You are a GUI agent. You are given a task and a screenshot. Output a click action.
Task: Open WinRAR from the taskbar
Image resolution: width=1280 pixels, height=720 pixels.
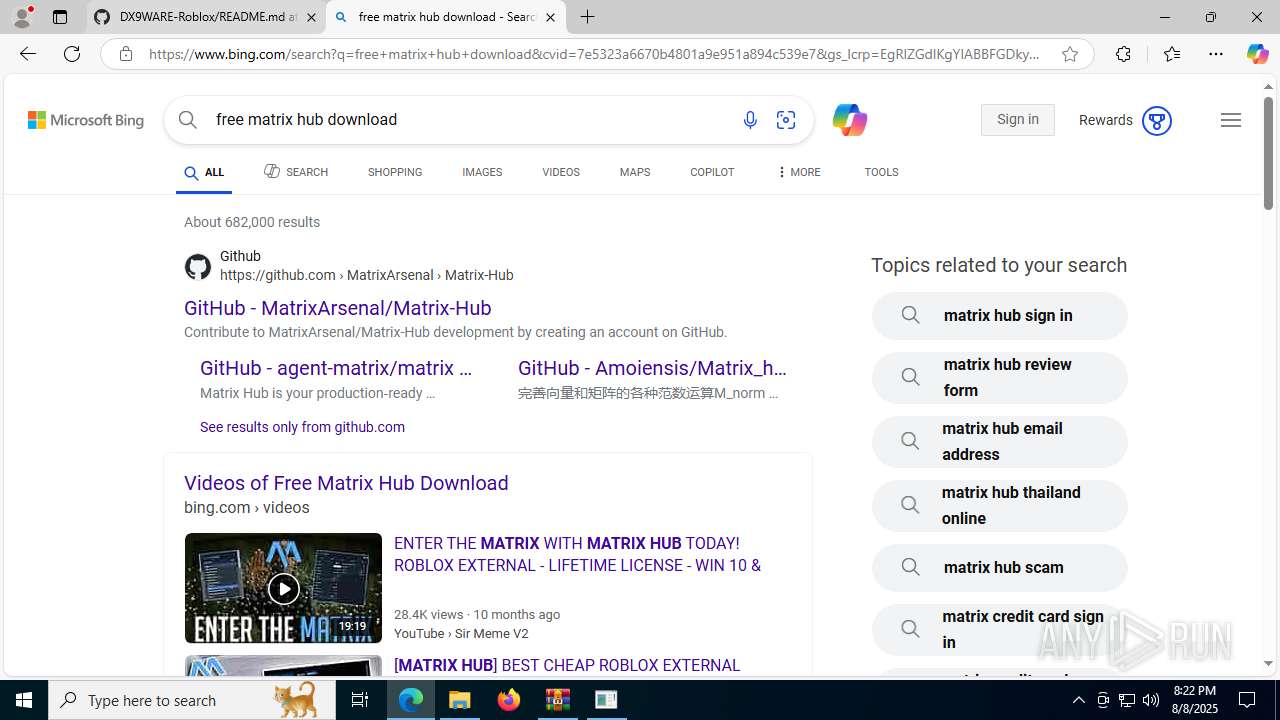click(x=557, y=700)
